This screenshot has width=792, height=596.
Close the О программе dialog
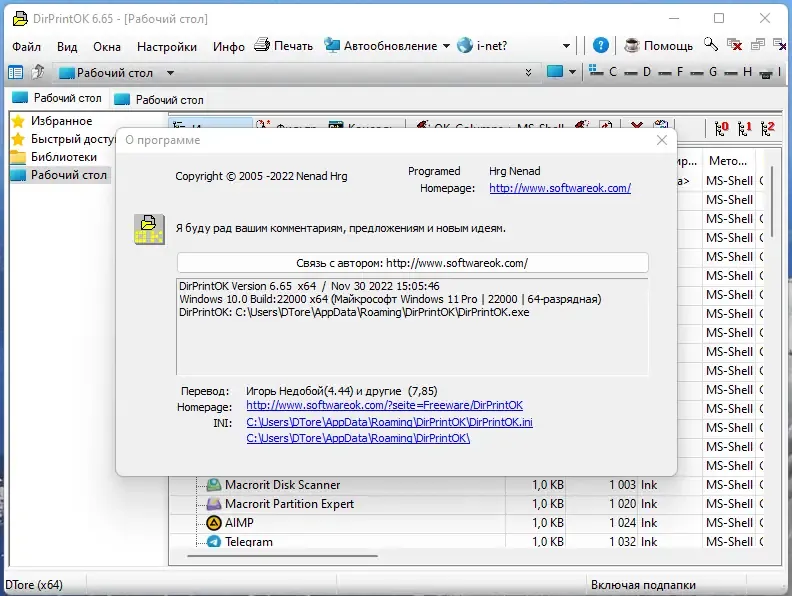[x=662, y=140]
